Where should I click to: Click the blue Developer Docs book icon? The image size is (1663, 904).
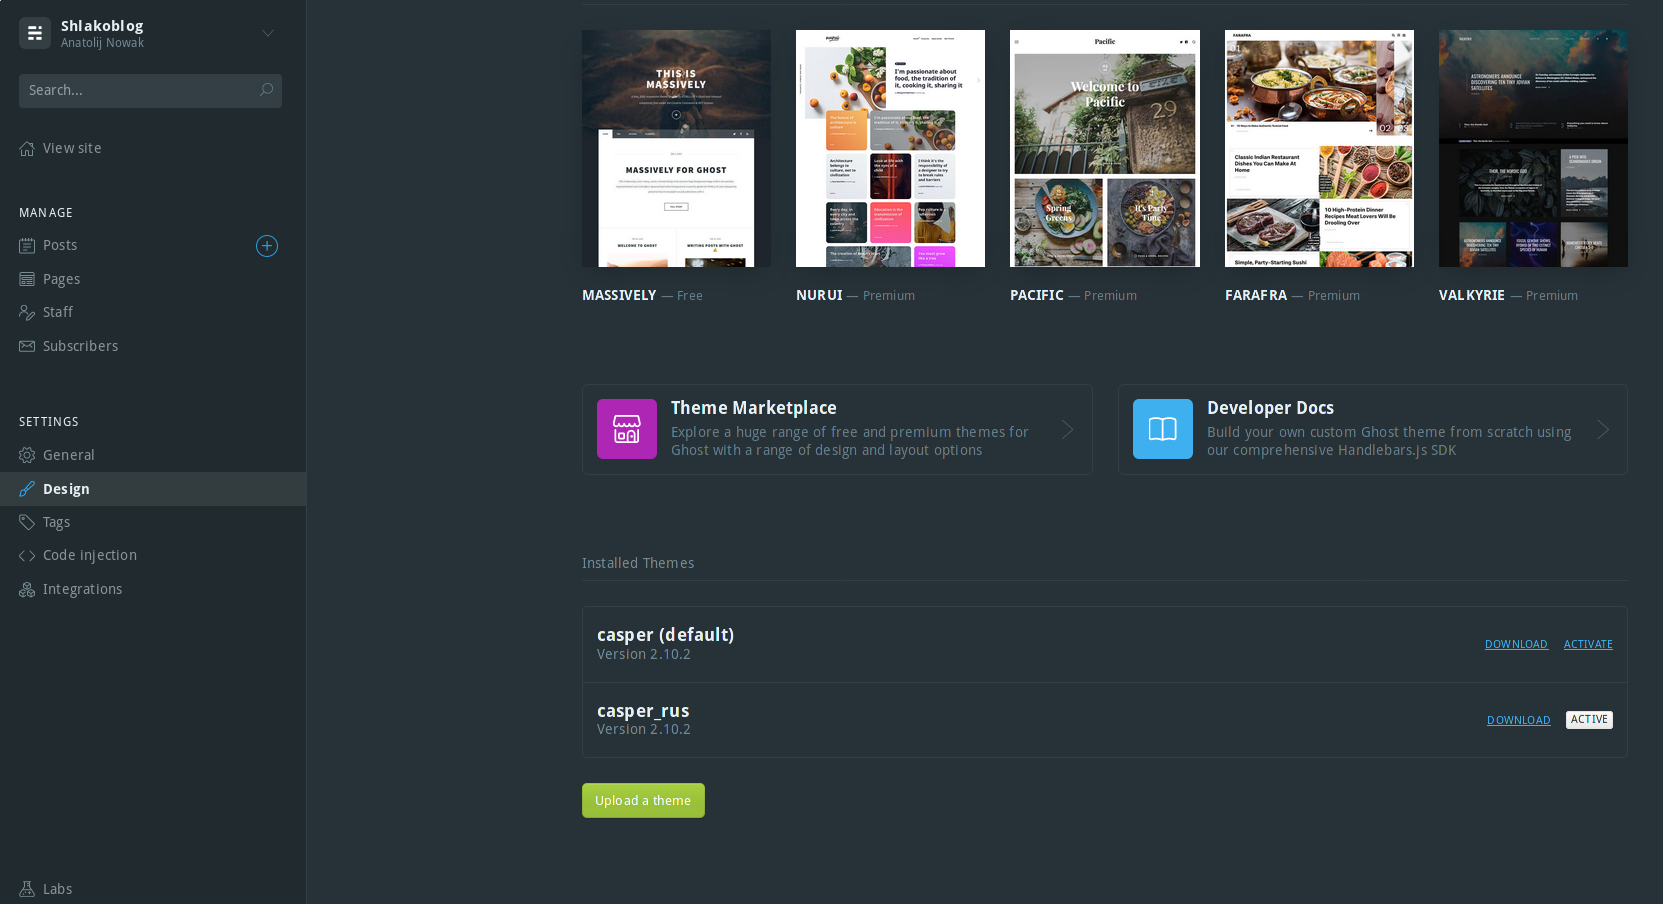coord(1163,429)
